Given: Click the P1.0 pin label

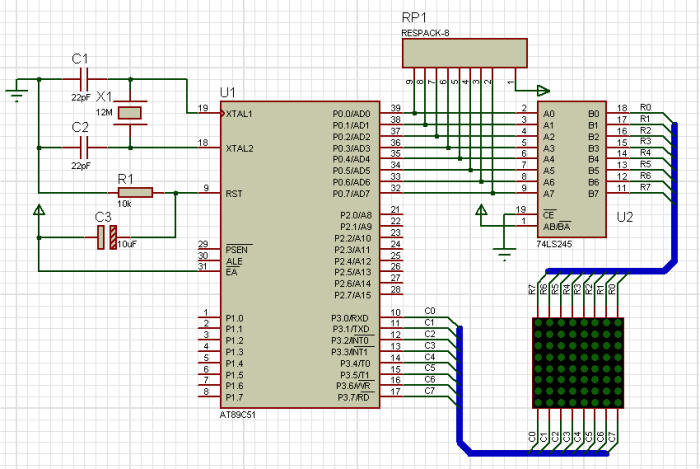Looking at the screenshot, I should tap(234, 318).
